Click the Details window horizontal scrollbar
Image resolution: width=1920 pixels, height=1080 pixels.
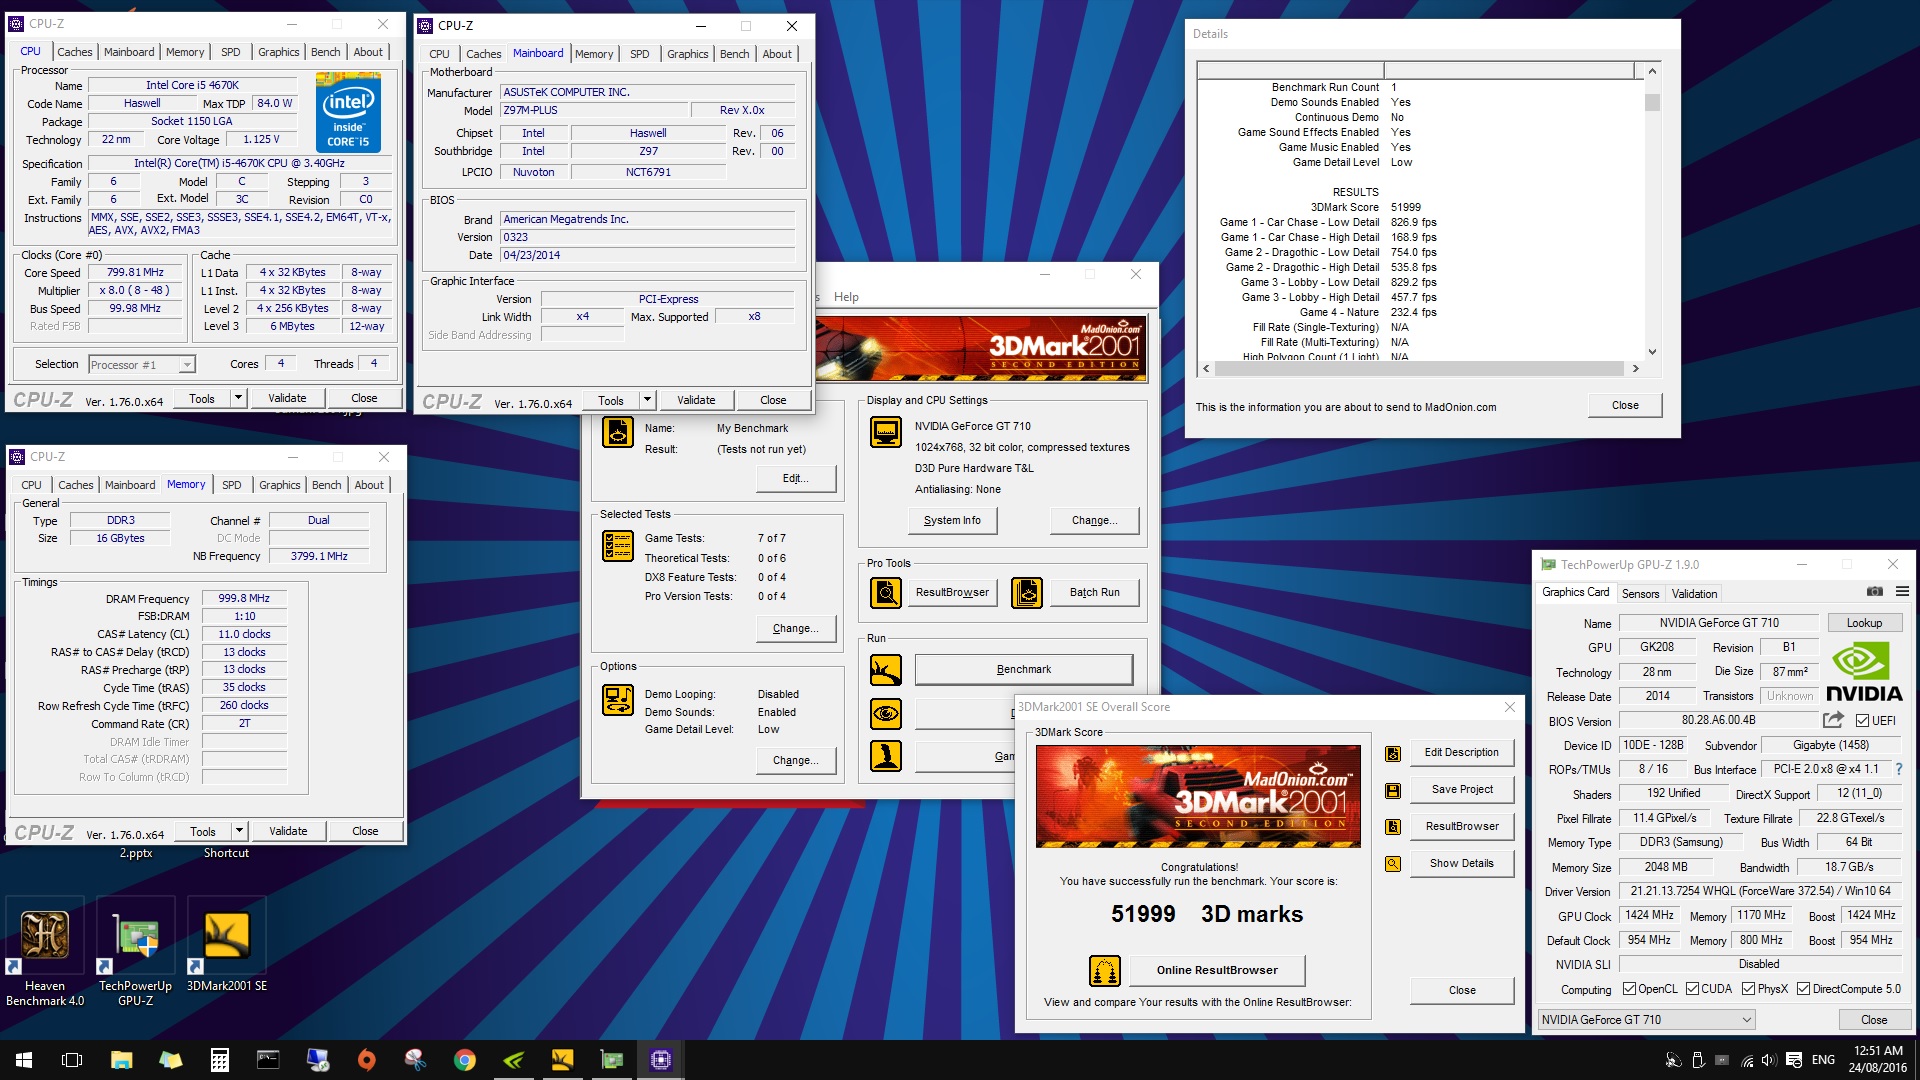(x=1420, y=369)
